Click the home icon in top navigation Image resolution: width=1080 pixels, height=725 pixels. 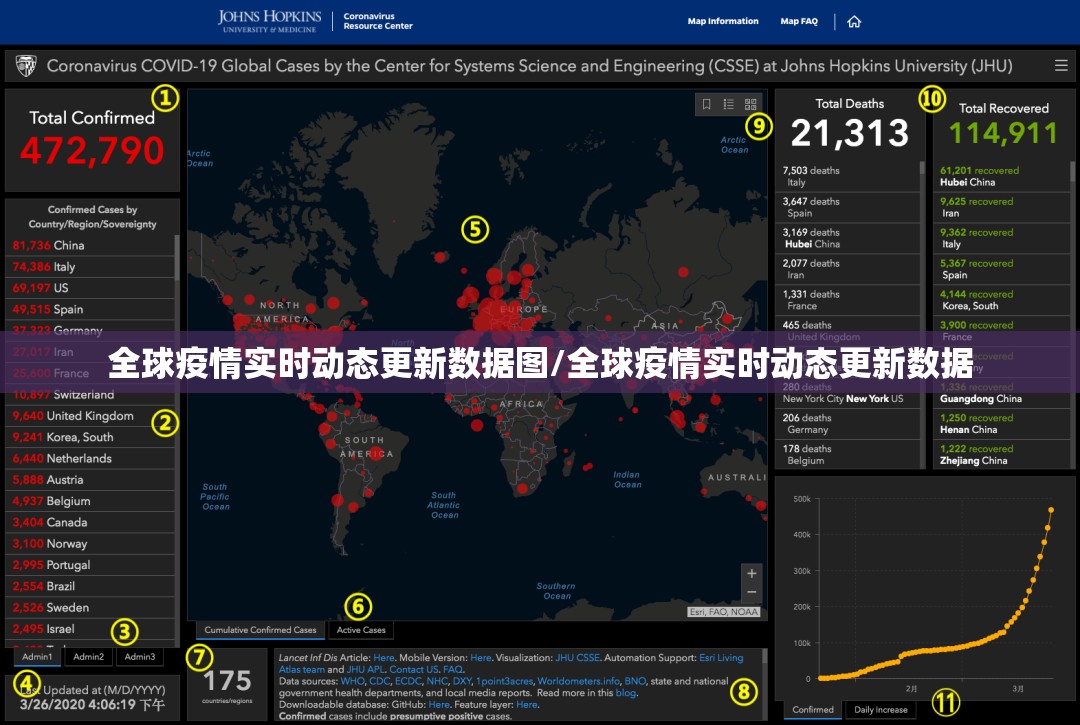point(853,21)
